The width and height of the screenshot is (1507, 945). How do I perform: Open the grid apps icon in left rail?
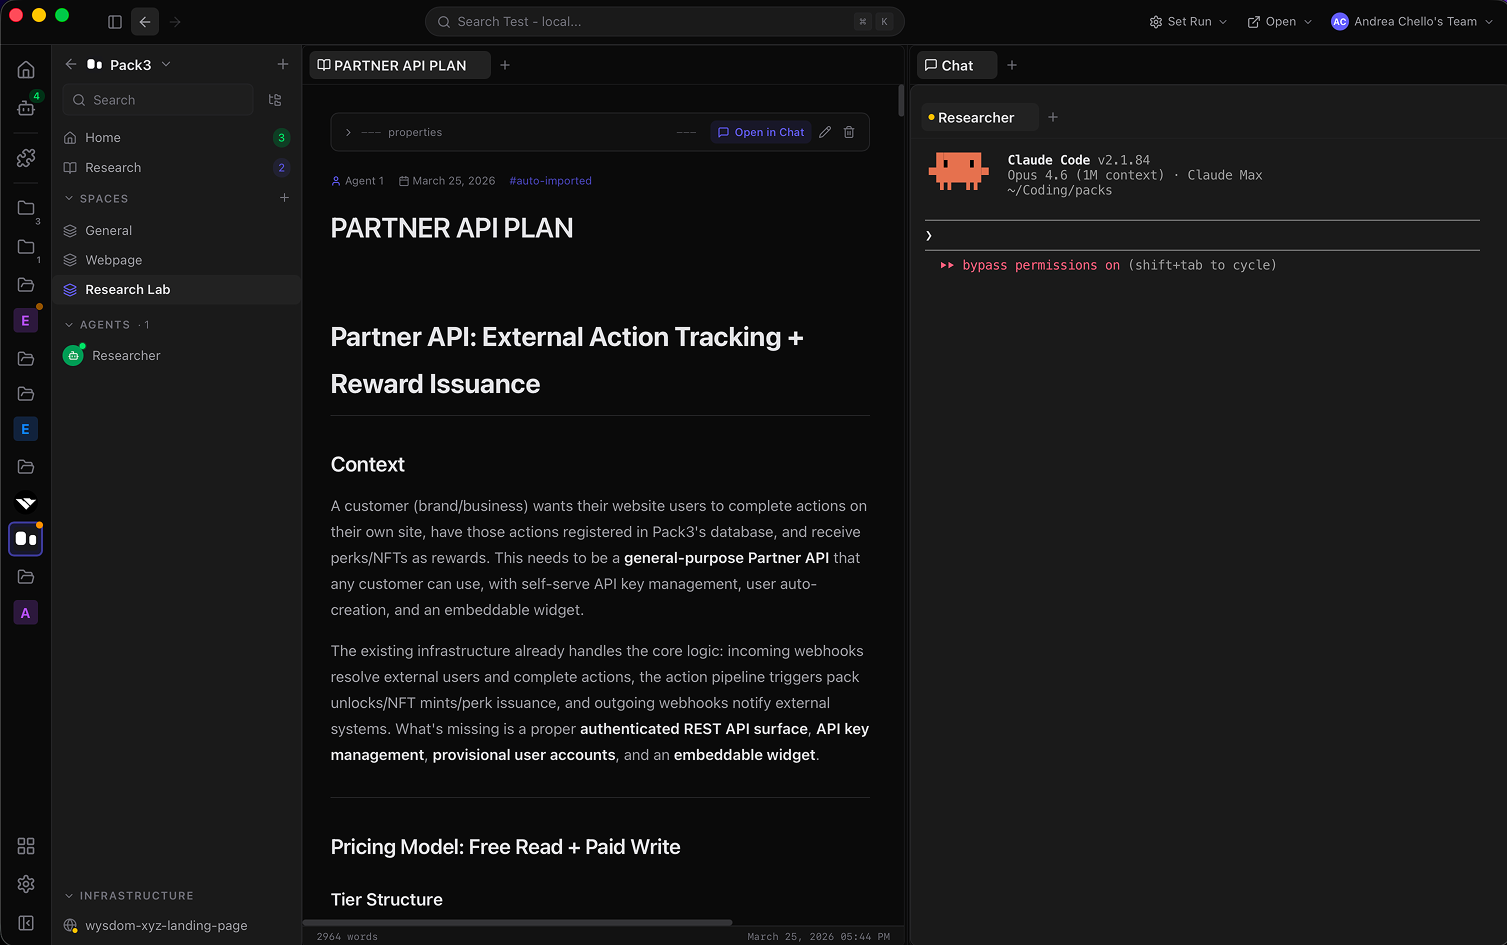(x=26, y=846)
